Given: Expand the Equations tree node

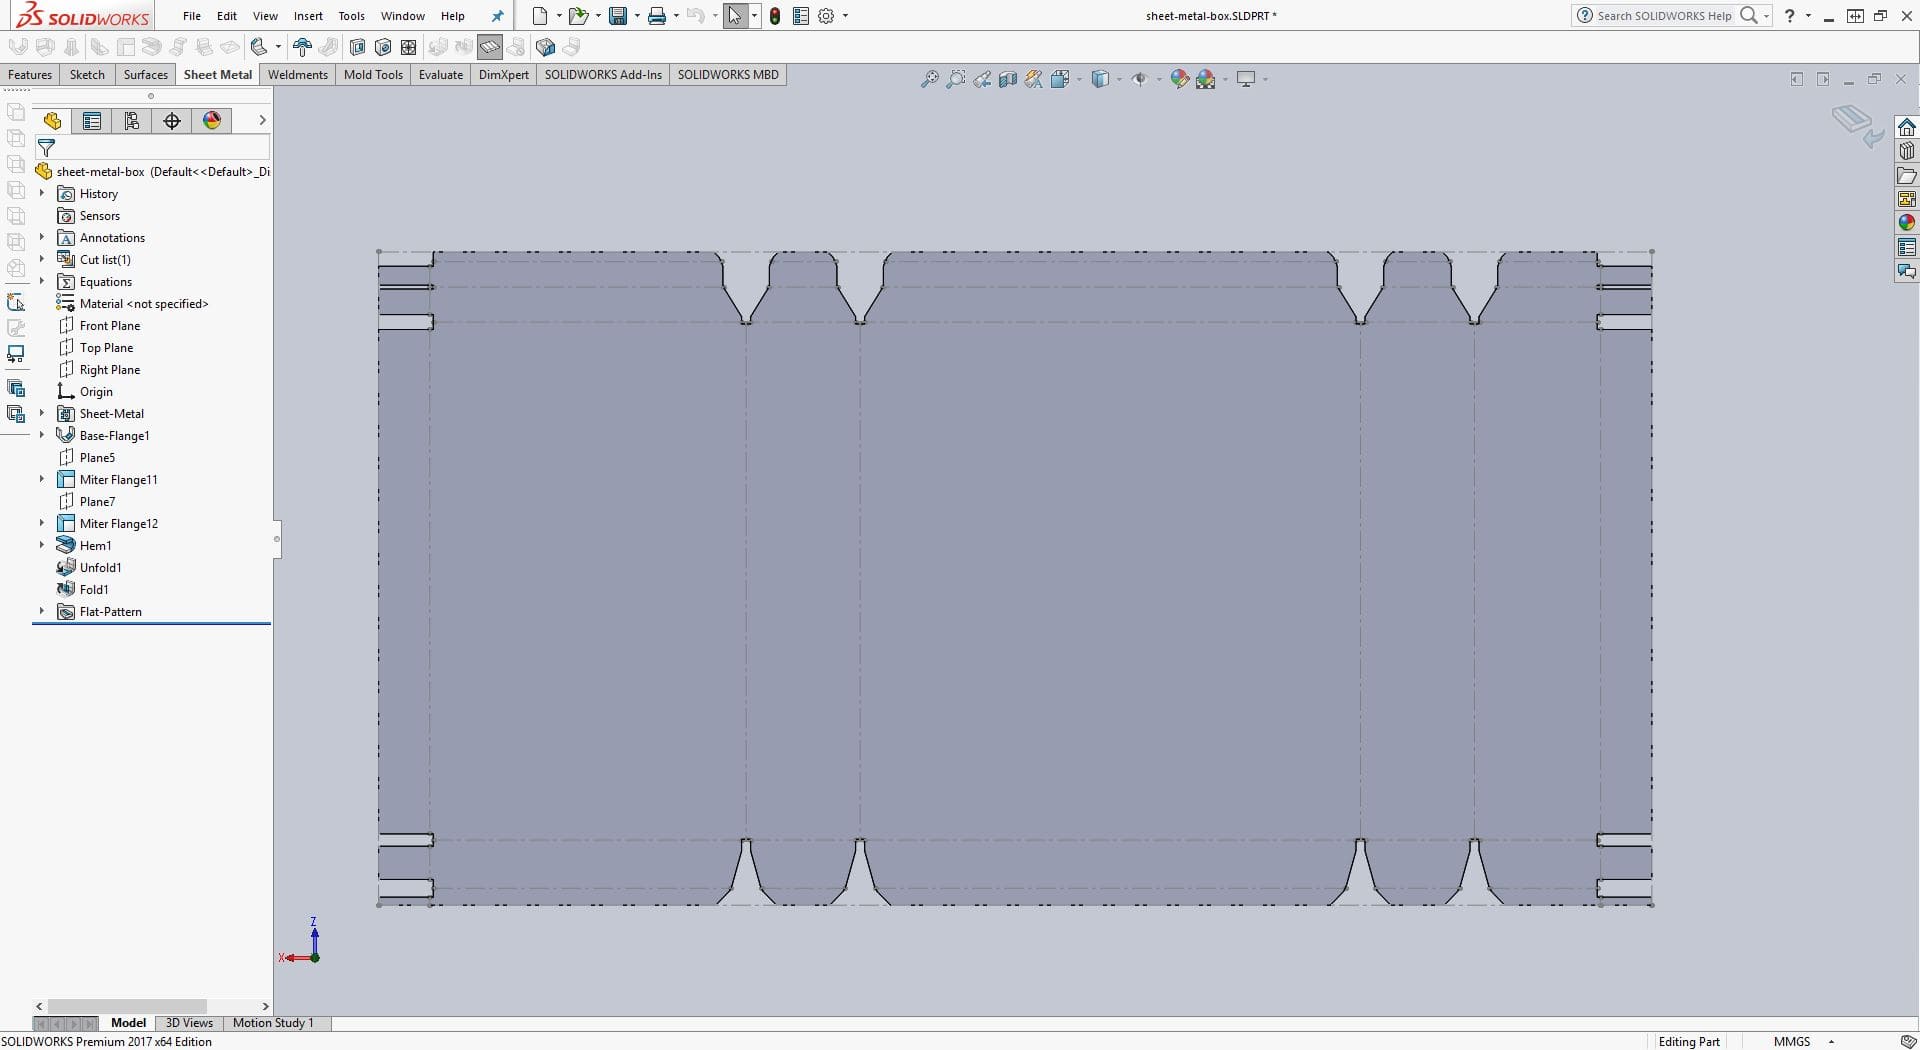Looking at the screenshot, I should (41, 281).
